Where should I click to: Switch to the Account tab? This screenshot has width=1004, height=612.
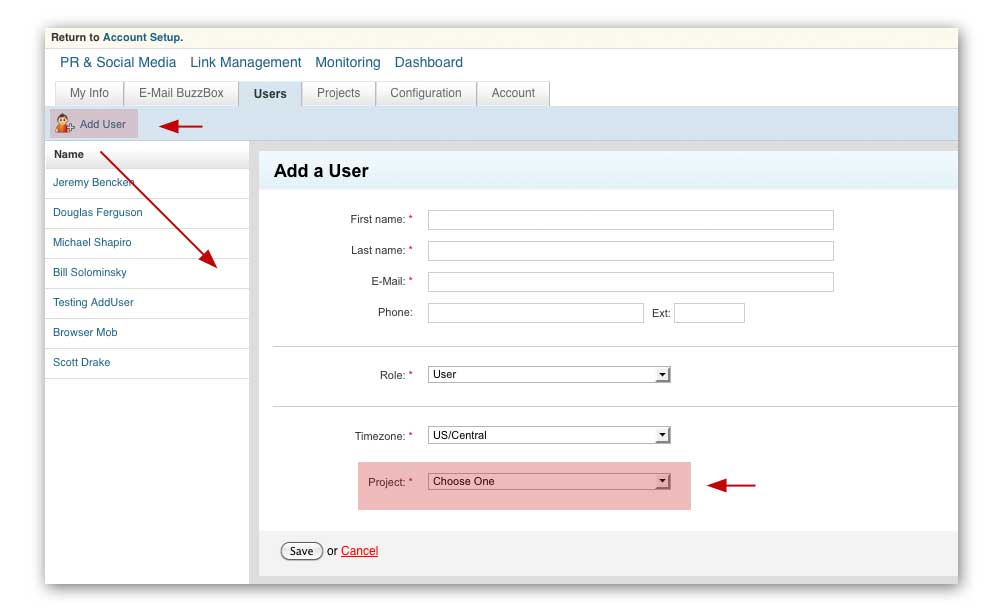tap(513, 93)
